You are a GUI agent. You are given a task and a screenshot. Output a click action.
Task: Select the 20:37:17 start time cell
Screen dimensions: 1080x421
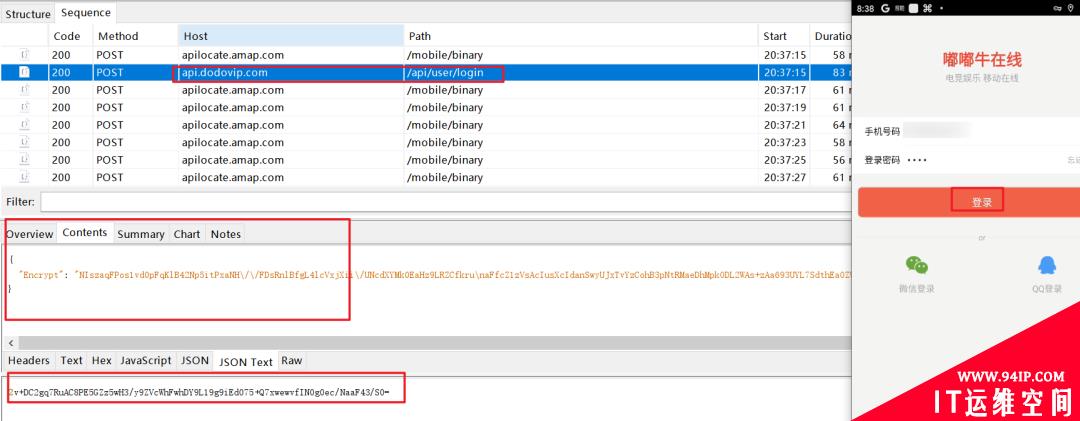(x=785, y=90)
